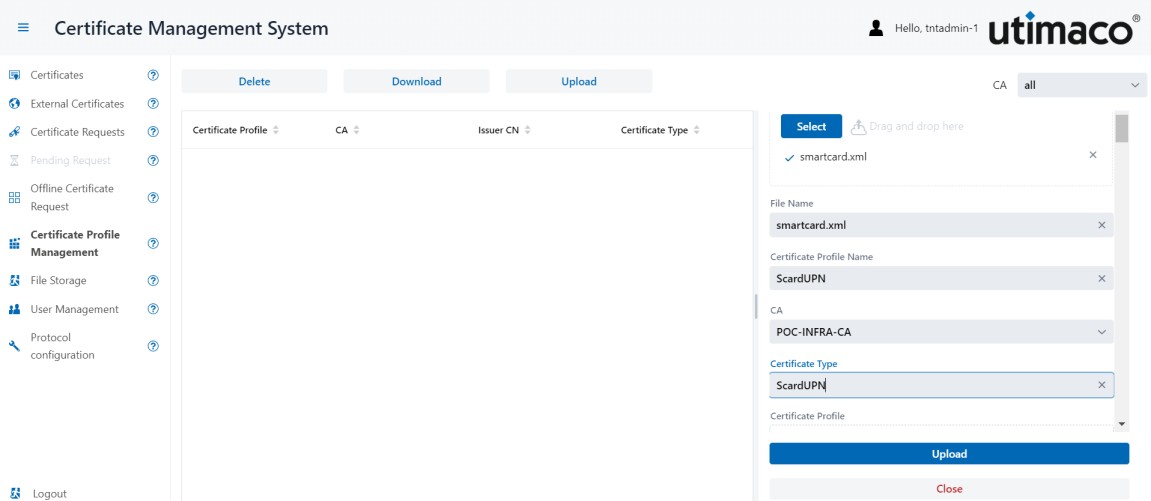Open help for External Certificates

click(153, 103)
